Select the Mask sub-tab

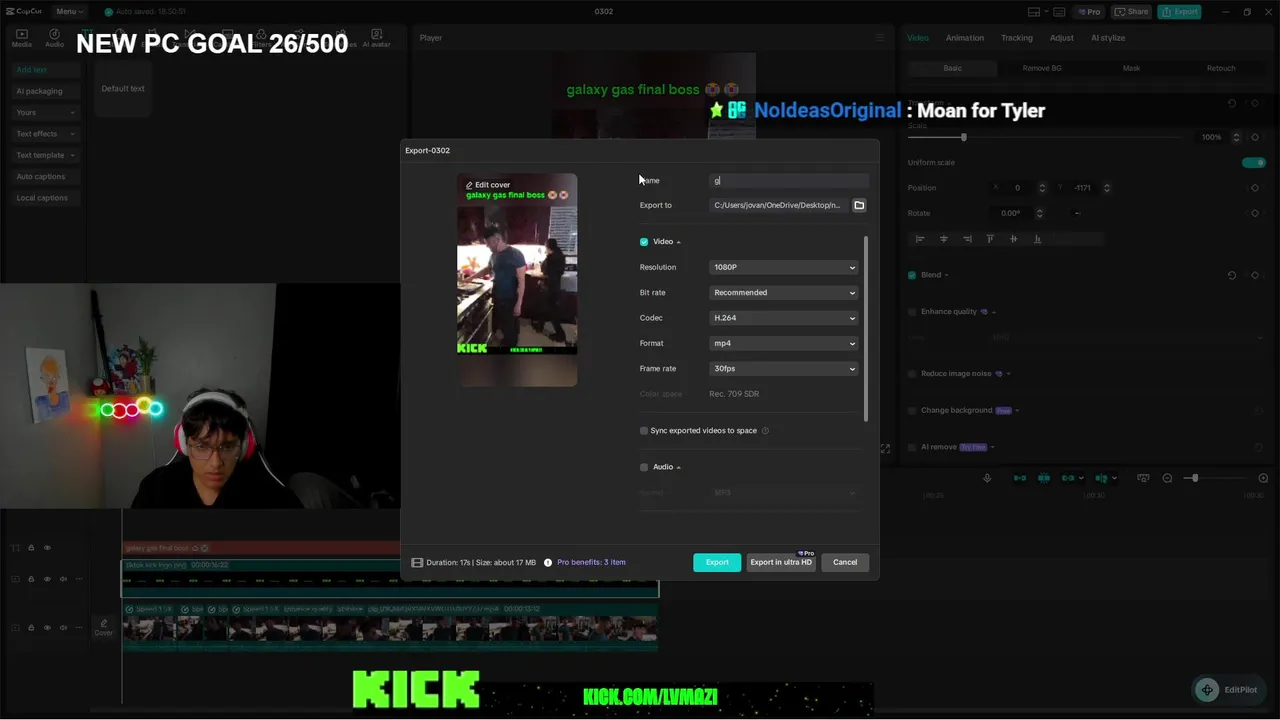click(x=1131, y=68)
